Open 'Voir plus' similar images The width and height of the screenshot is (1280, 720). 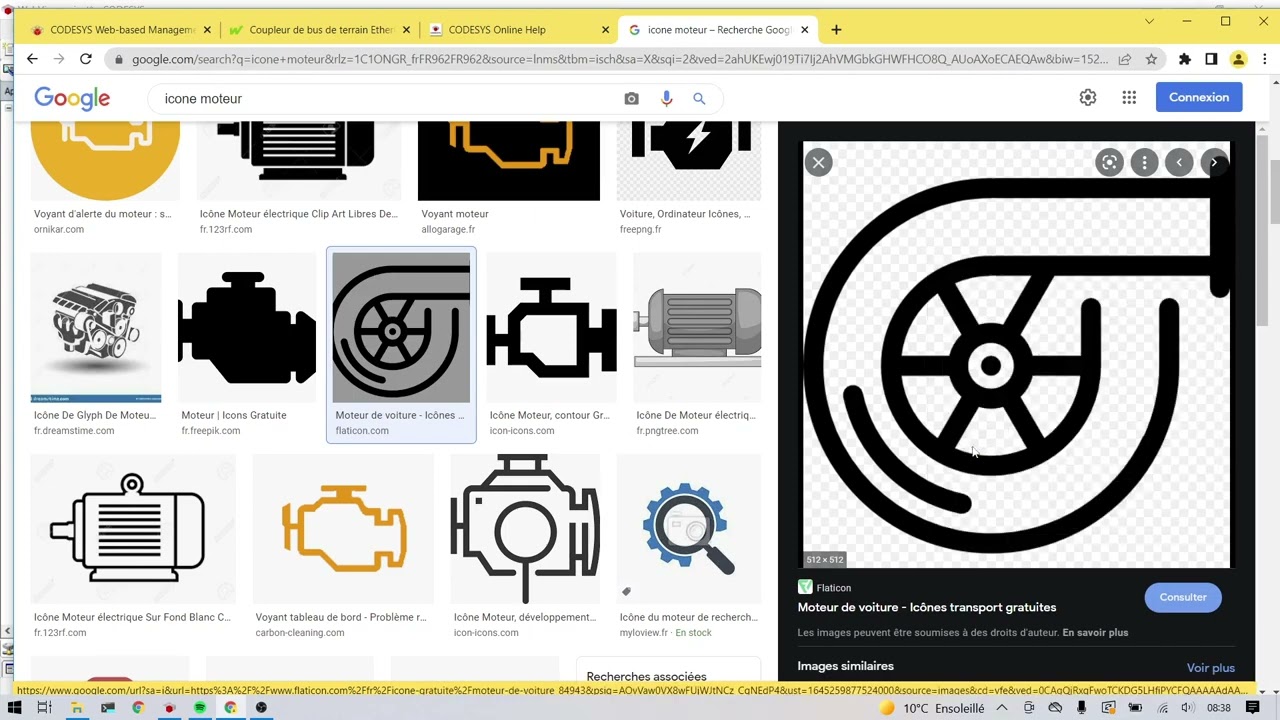(1211, 668)
